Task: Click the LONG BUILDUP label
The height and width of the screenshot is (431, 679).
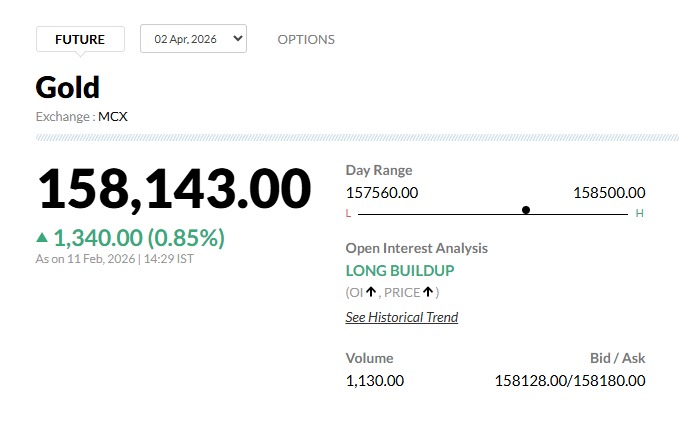Action: pos(400,270)
